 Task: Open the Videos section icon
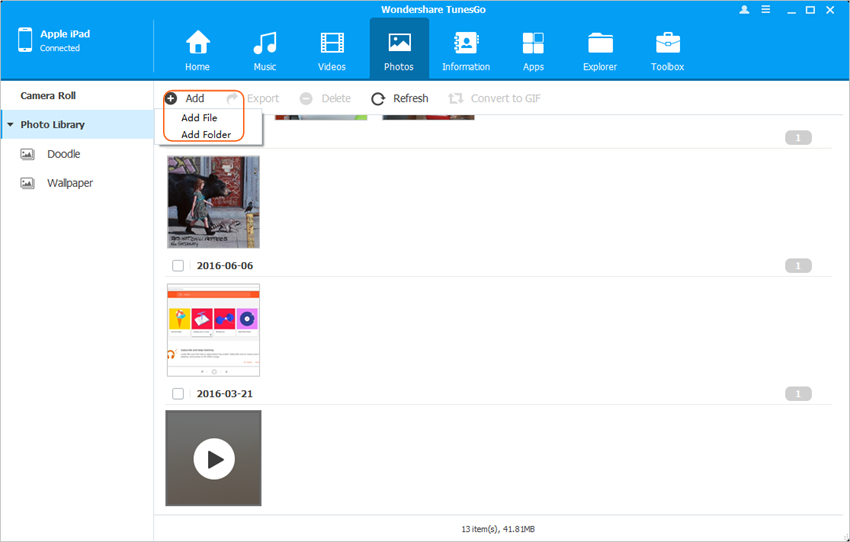(332, 44)
